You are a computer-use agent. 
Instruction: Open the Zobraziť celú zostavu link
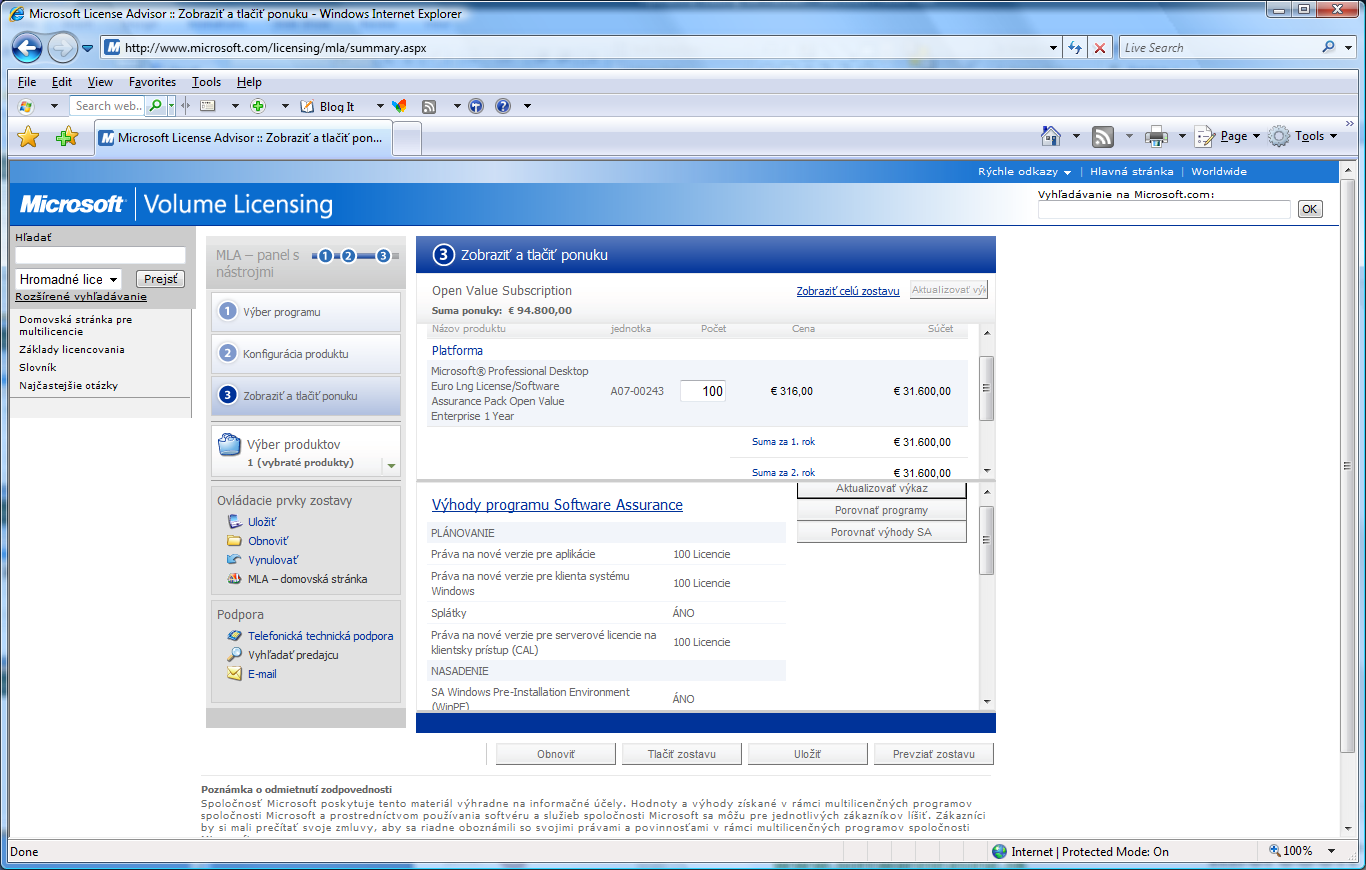click(x=848, y=291)
